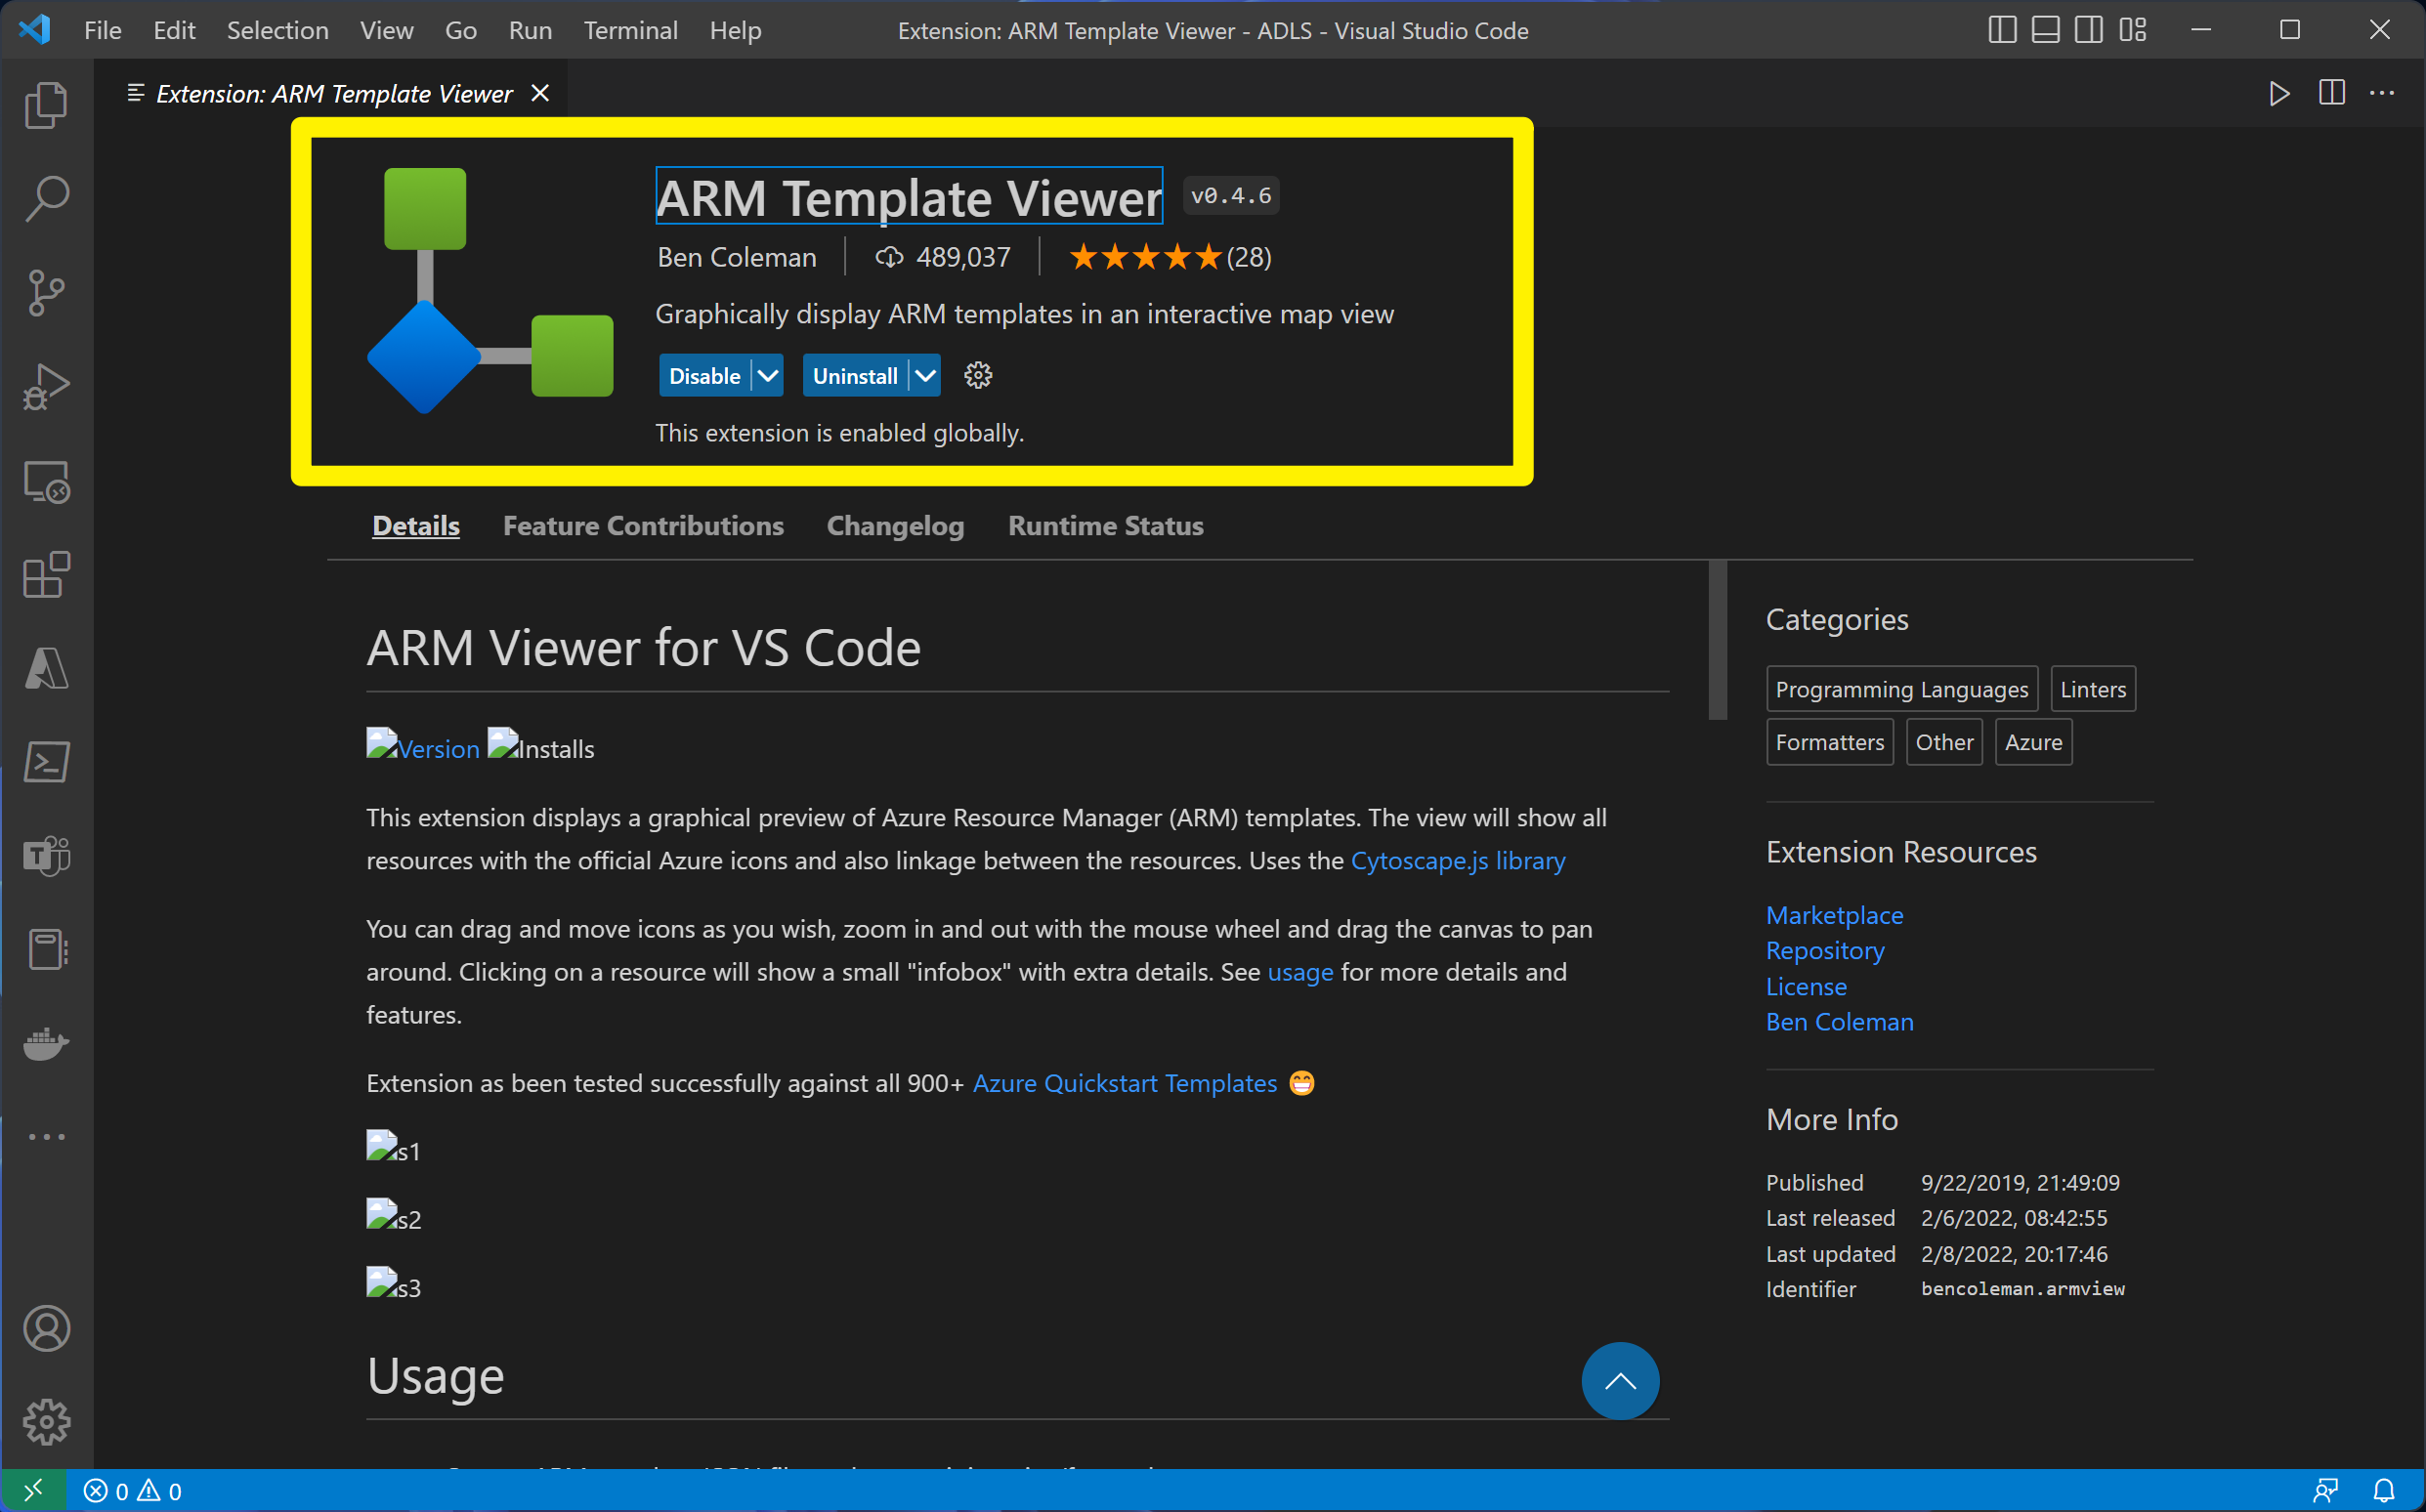
Task: Open the Extensions view icon
Action: coord(46,575)
